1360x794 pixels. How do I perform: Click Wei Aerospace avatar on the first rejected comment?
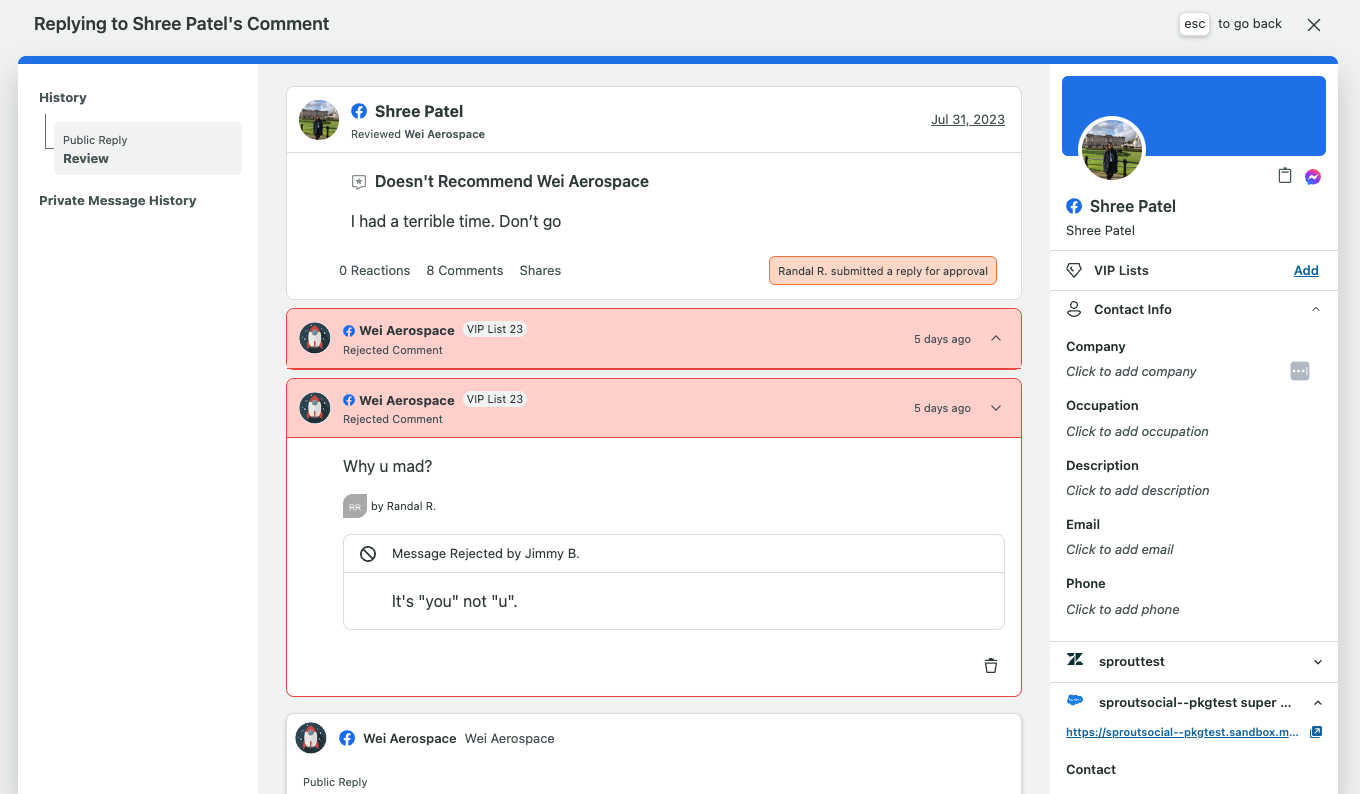coord(315,338)
